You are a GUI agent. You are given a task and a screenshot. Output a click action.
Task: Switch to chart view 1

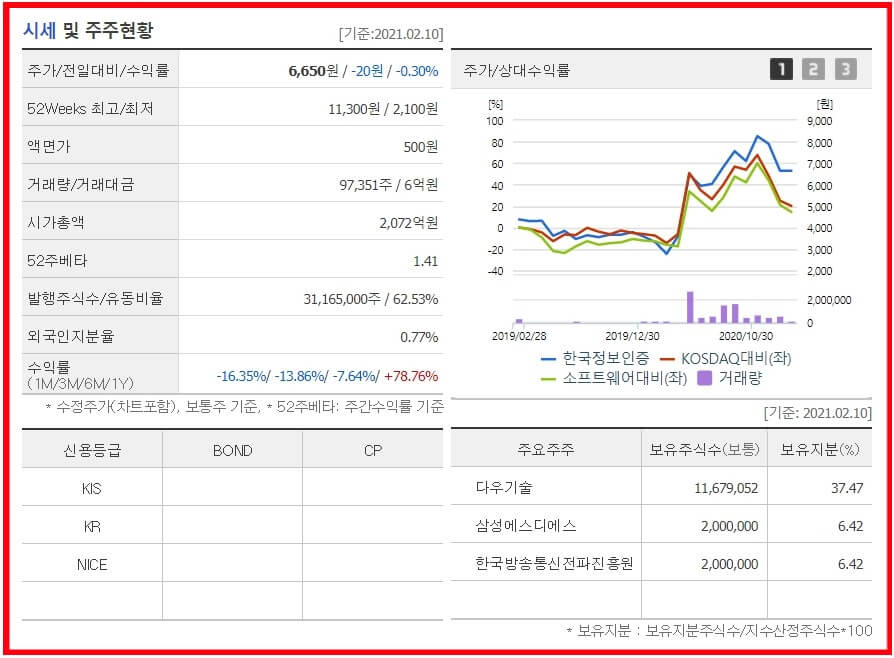coord(781,70)
